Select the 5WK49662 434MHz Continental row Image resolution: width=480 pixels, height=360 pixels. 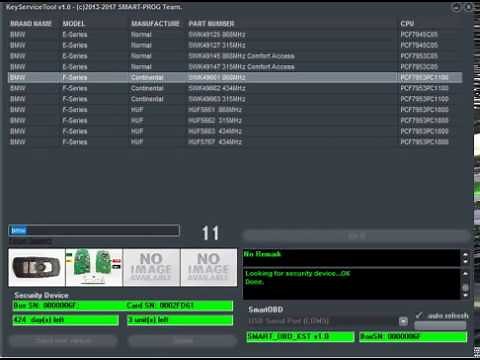[x=235, y=88]
